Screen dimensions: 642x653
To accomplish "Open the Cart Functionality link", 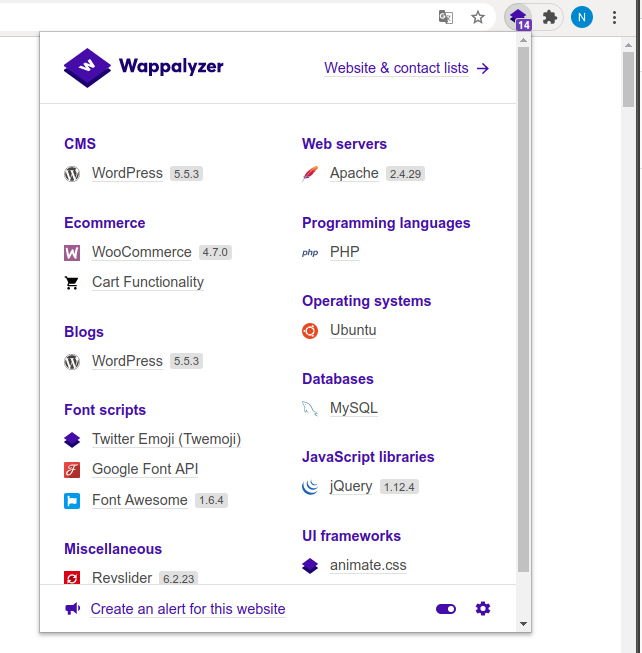I will (148, 282).
